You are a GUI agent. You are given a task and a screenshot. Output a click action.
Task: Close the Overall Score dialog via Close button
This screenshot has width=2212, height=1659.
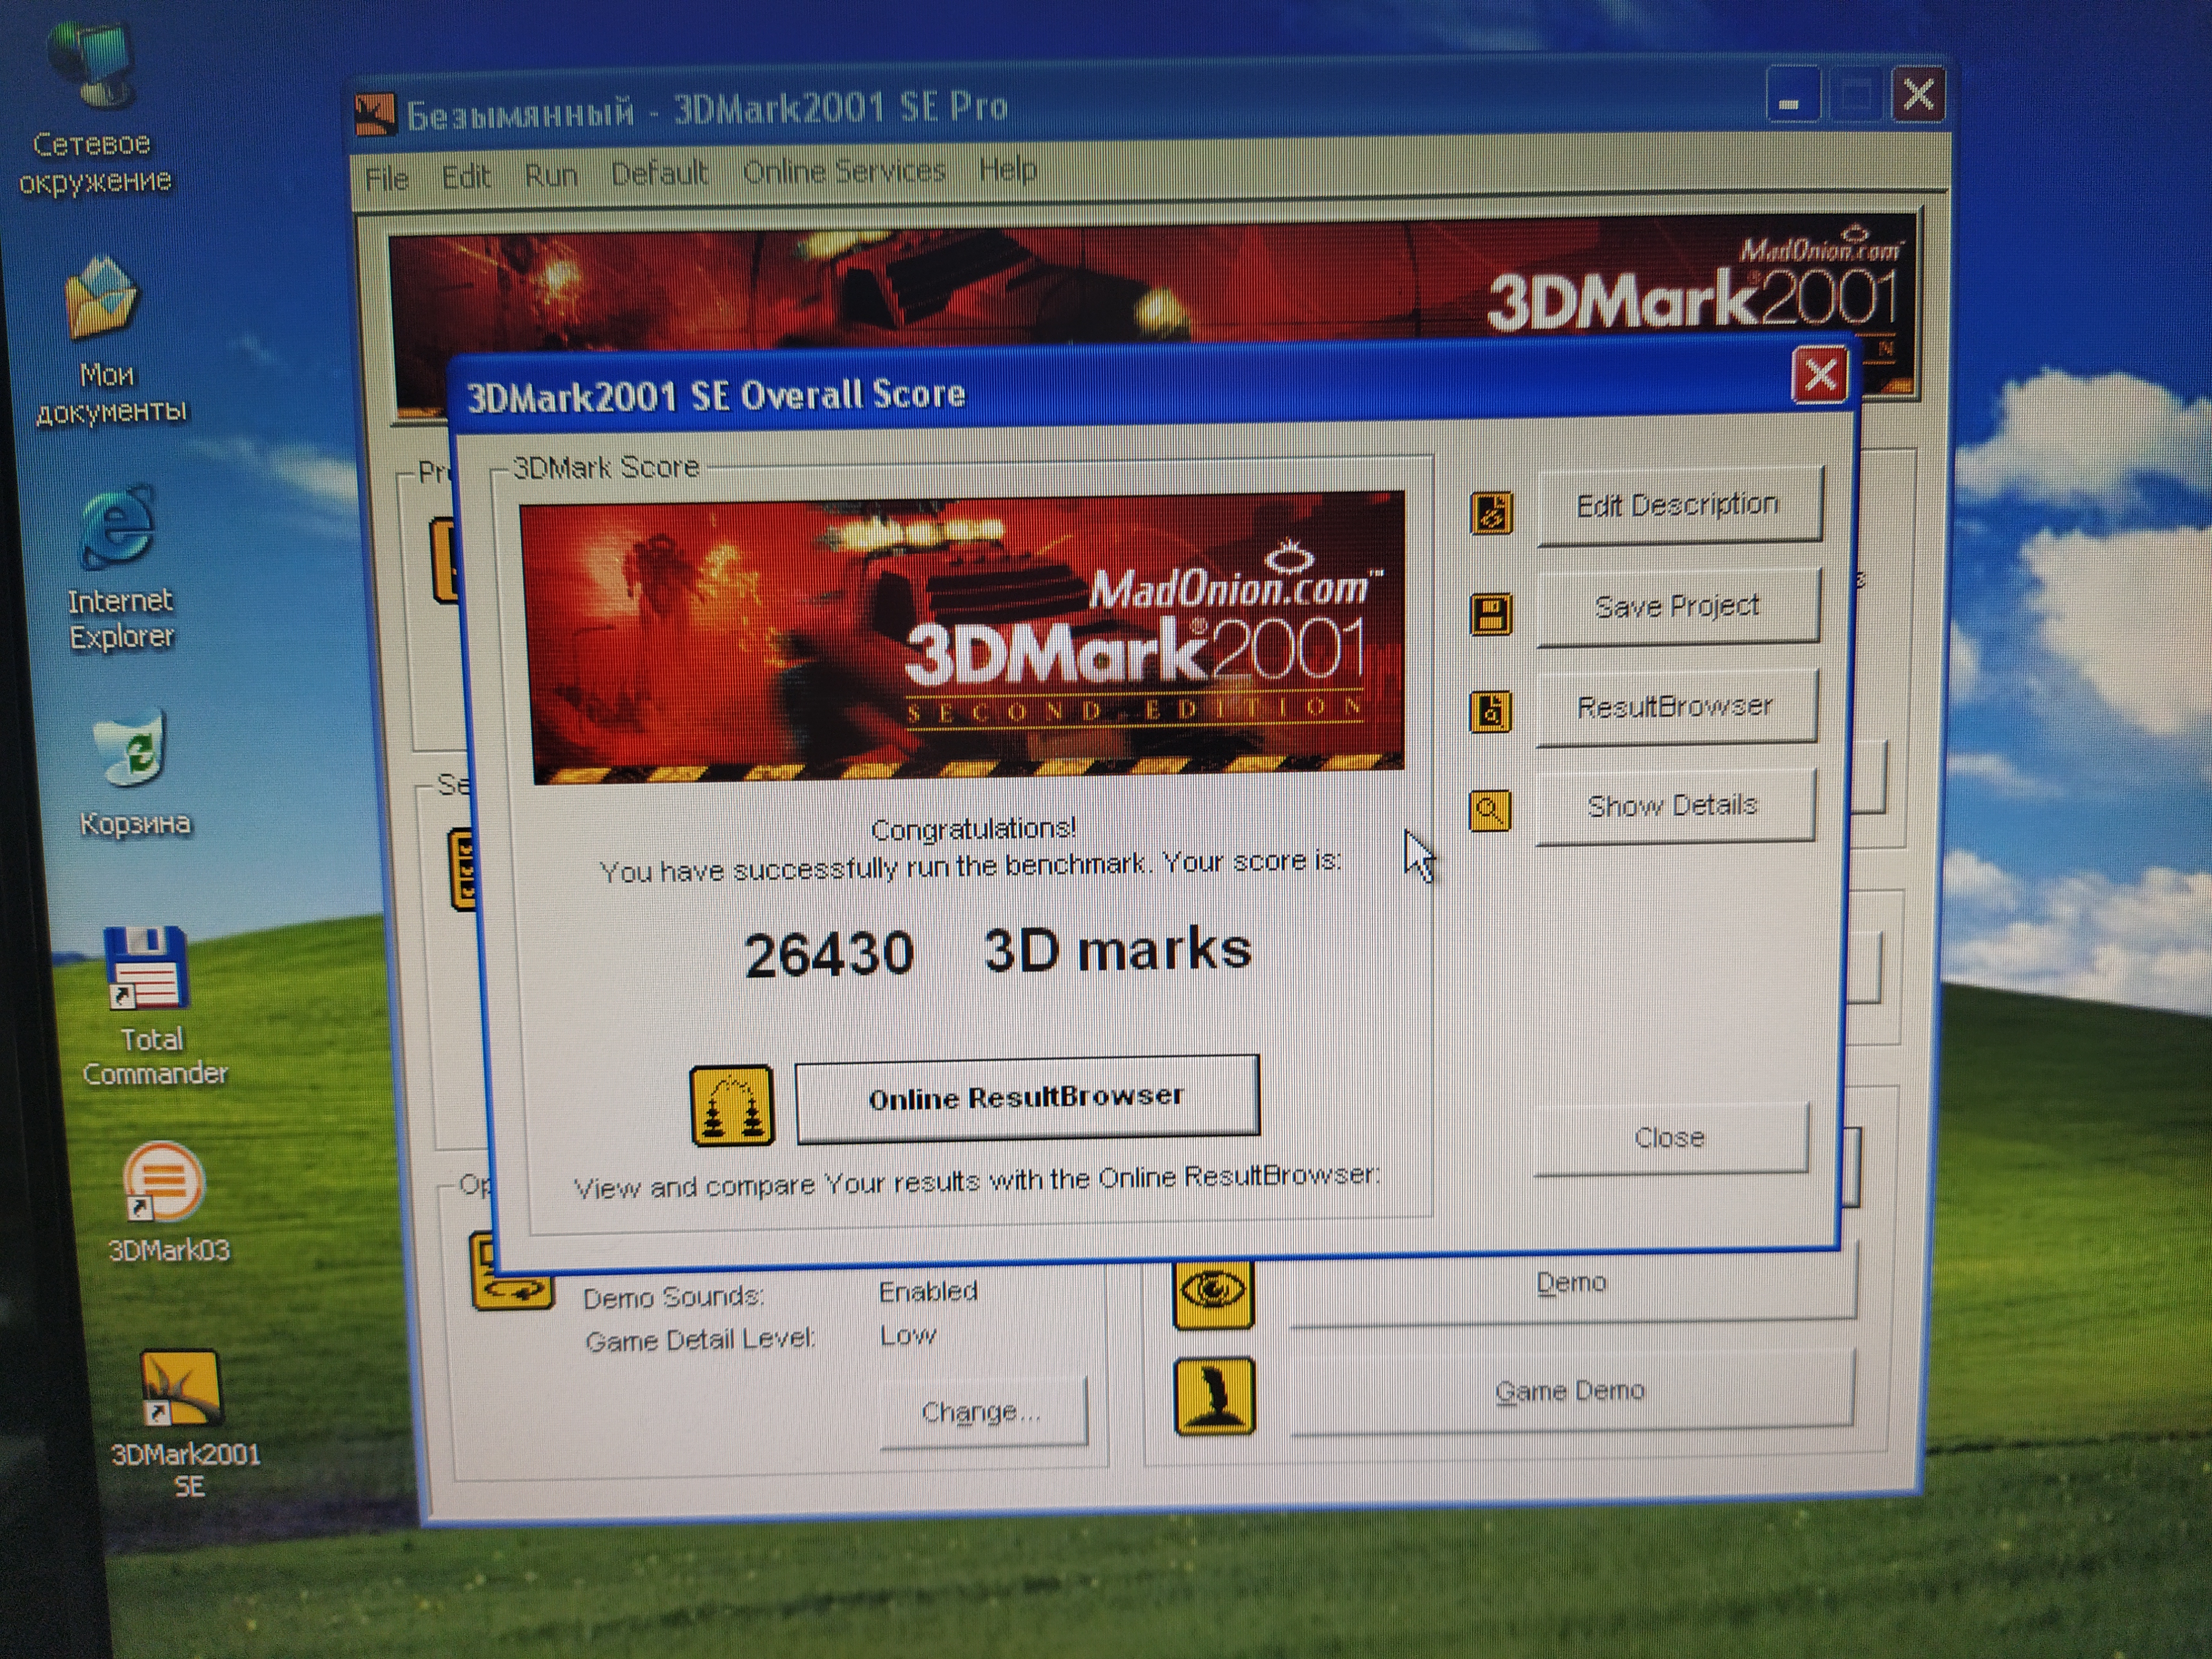click(1669, 1138)
